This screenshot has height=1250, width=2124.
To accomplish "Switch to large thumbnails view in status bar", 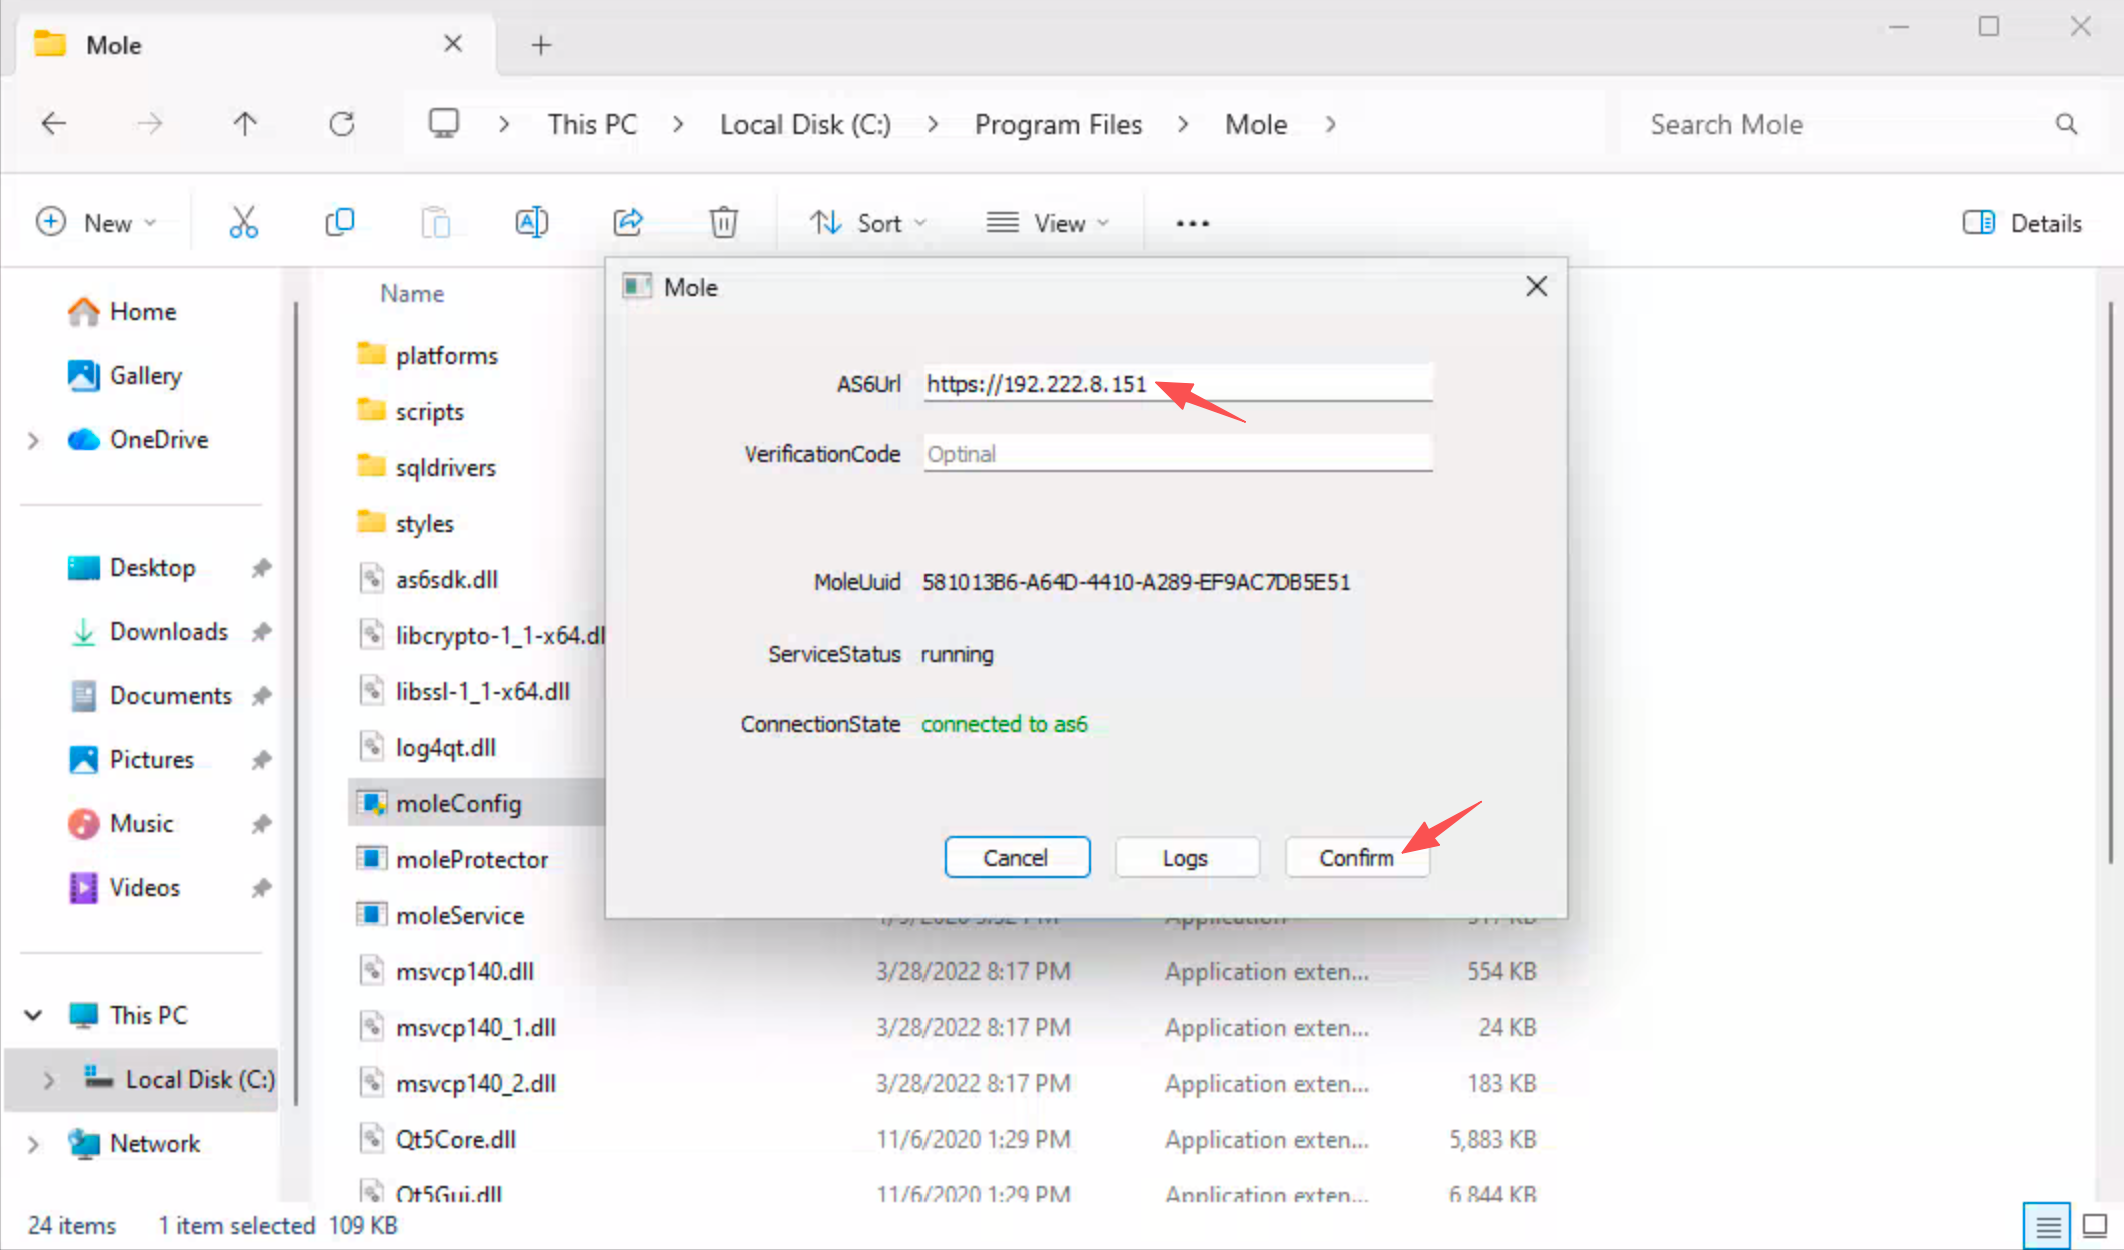I will [2094, 1225].
